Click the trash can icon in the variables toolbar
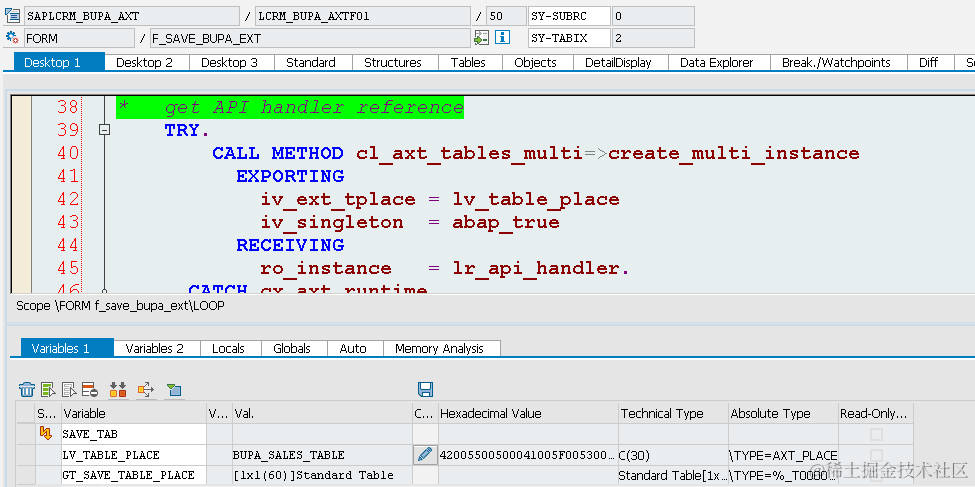This screenshot has height=487, width=975. point(27,390)
